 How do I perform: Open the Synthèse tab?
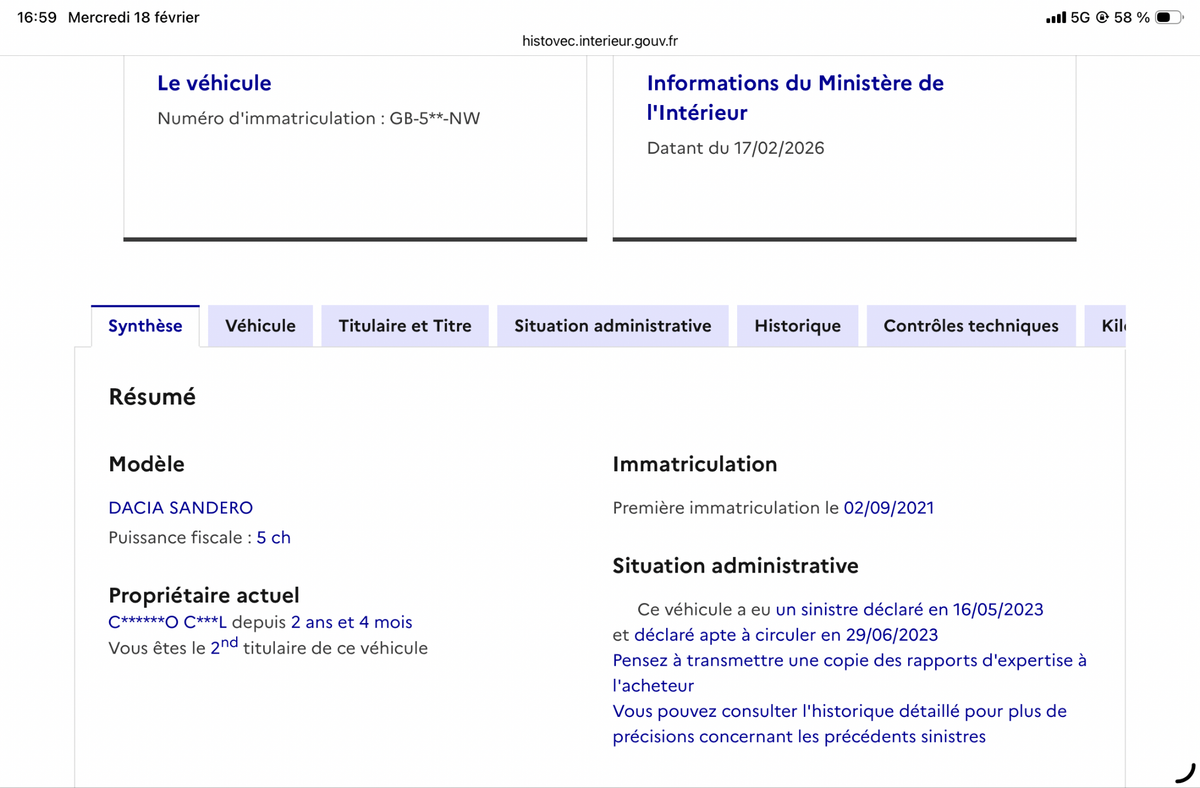click(x=145, y=326)
